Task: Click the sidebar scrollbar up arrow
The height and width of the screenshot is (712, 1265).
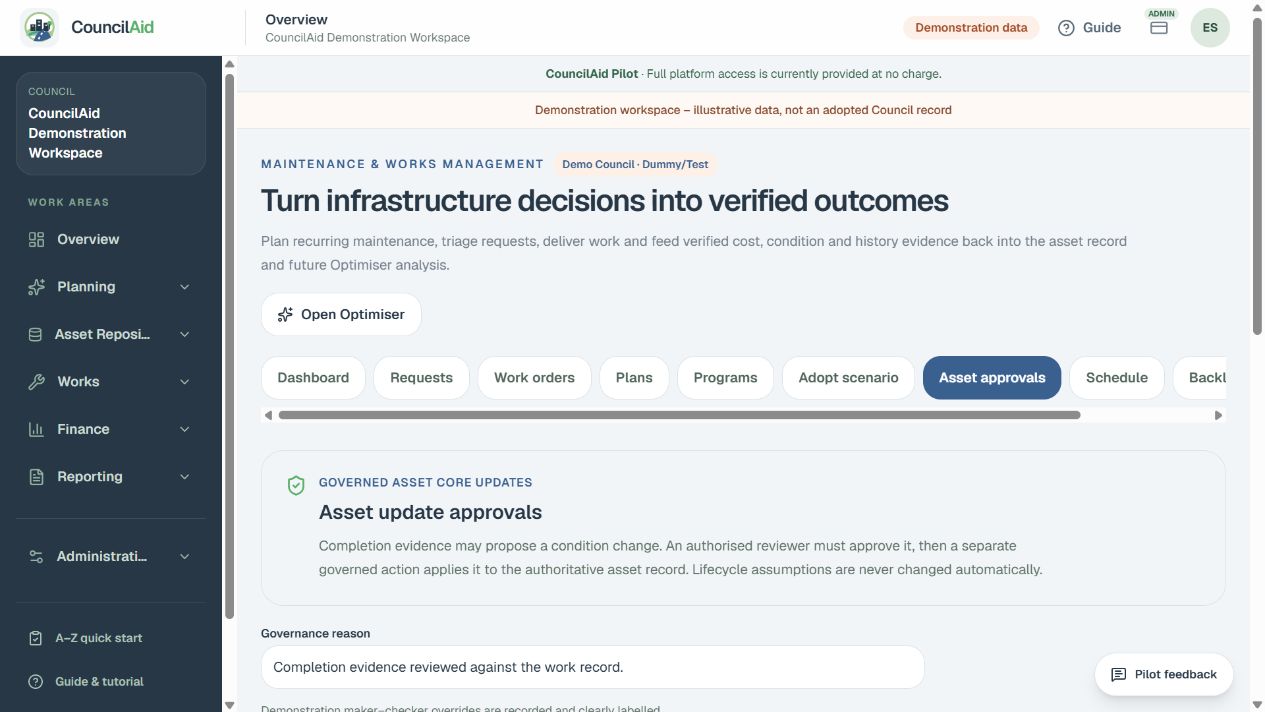Action: click(229, 64)
